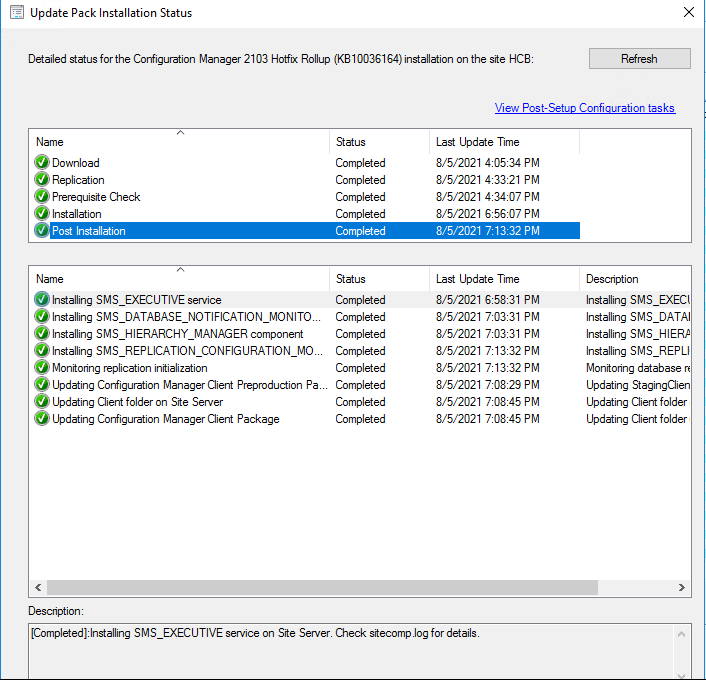Sort lower list by Status column header
Screen dimensions: 706x680
coord(380,279)
